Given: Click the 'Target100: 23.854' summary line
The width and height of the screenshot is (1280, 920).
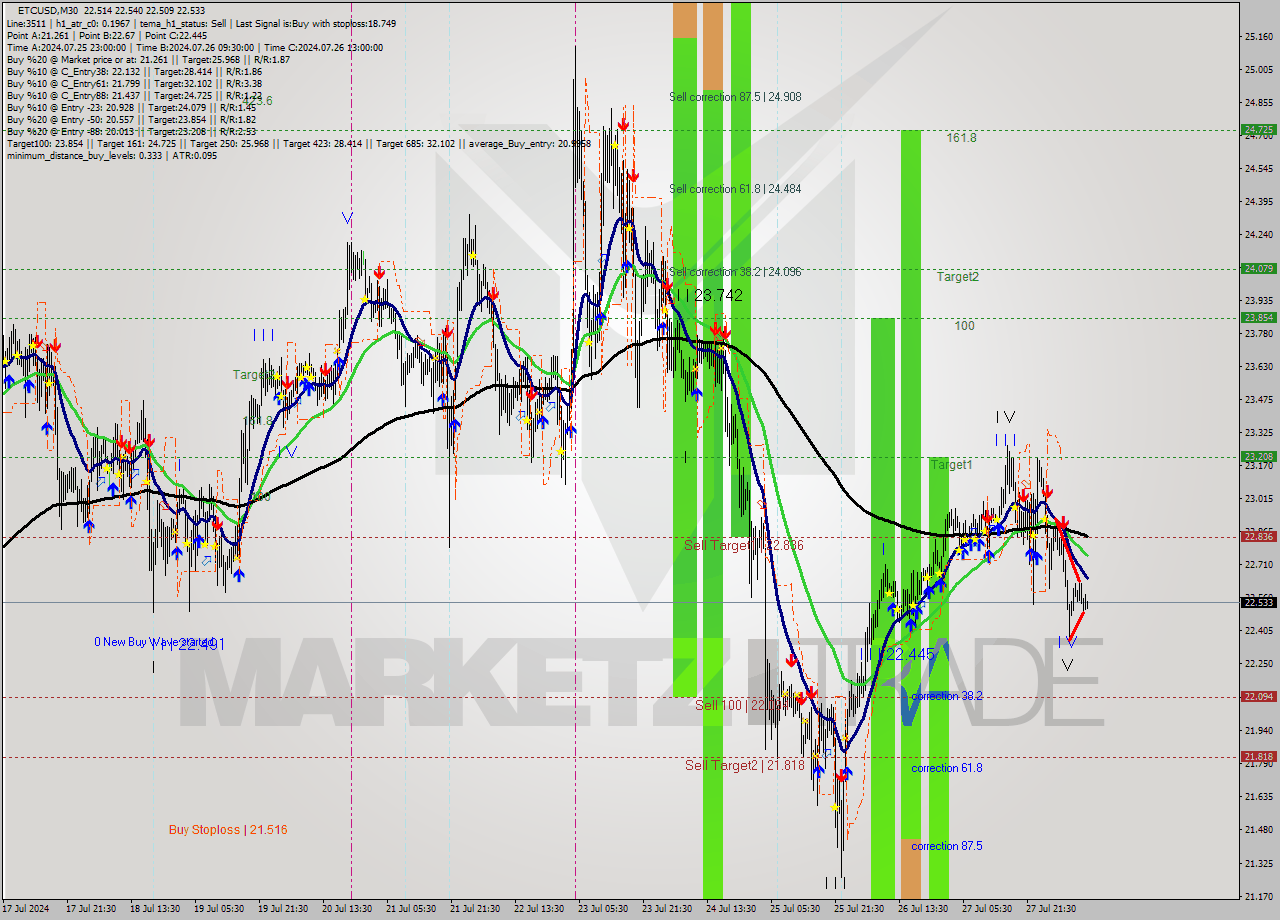Looking at the screenshot, I should click(298, 144).
